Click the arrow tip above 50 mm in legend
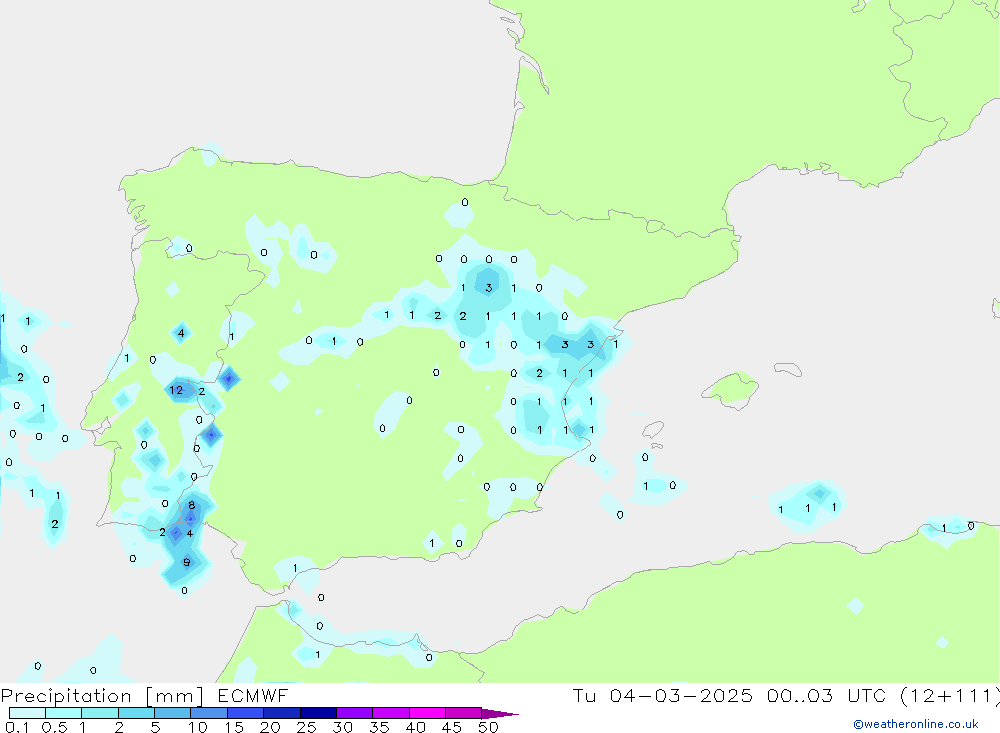Viewport: 1000px width, 733px height. coord(500,714)
